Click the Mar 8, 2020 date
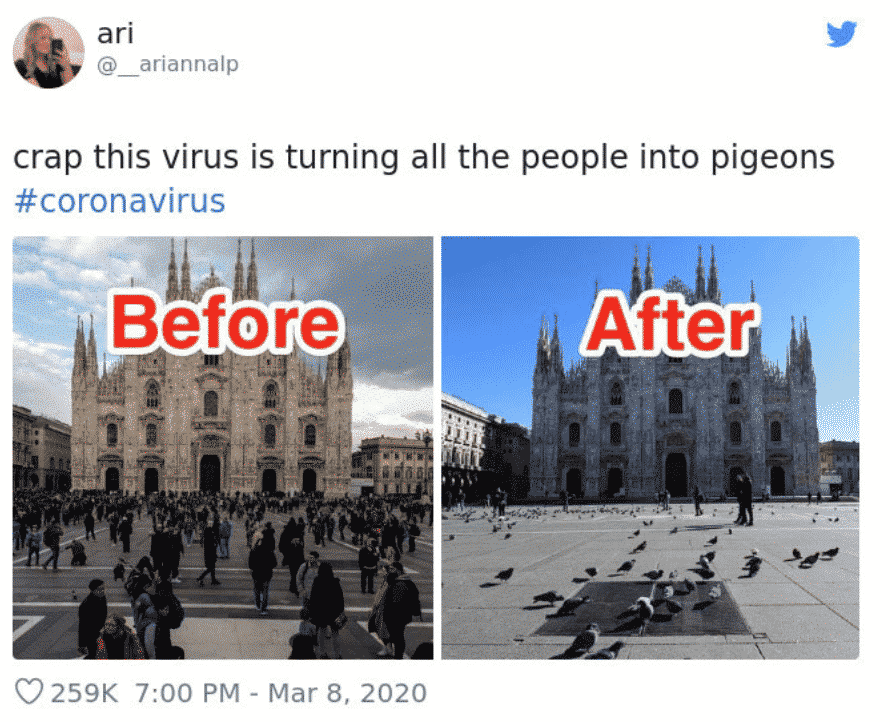The width and height of the screenshot is (890, 722). point(347,693)
